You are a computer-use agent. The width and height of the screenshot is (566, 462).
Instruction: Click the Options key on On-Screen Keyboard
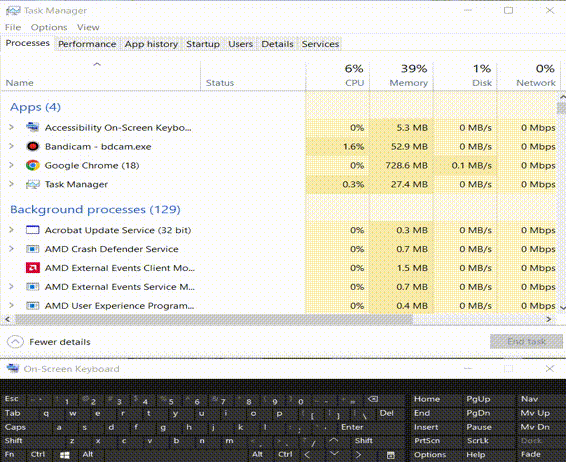pyautogui.click(x=430, y=455)
